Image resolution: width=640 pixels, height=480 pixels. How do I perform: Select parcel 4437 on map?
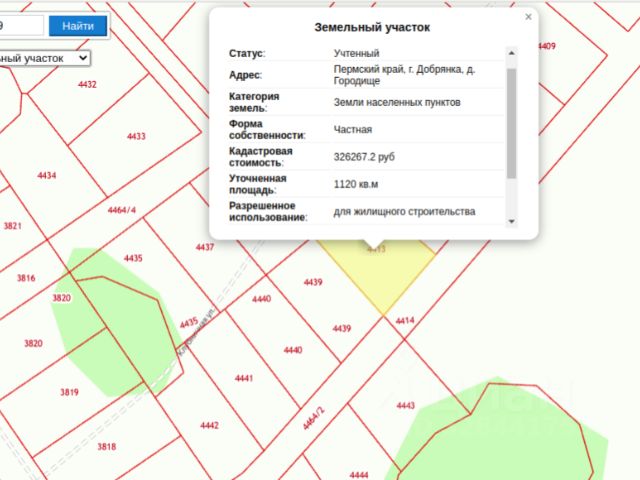(205, 247)
